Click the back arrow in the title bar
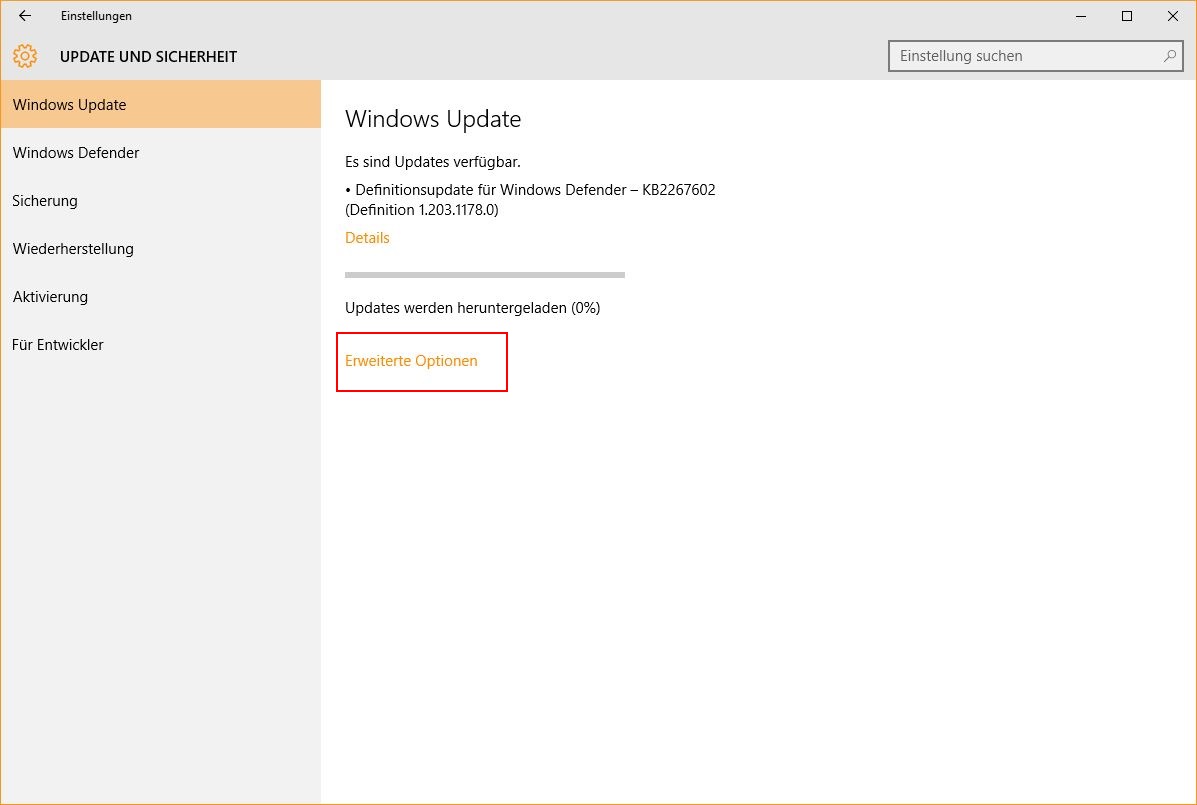Viewport: 1197px width, 805px height. (25, 16)
